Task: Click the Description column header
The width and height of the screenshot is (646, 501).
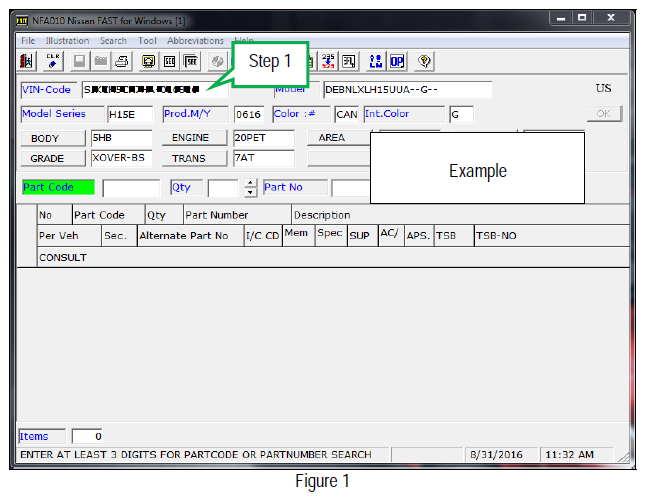Action: tap(461, 215)
